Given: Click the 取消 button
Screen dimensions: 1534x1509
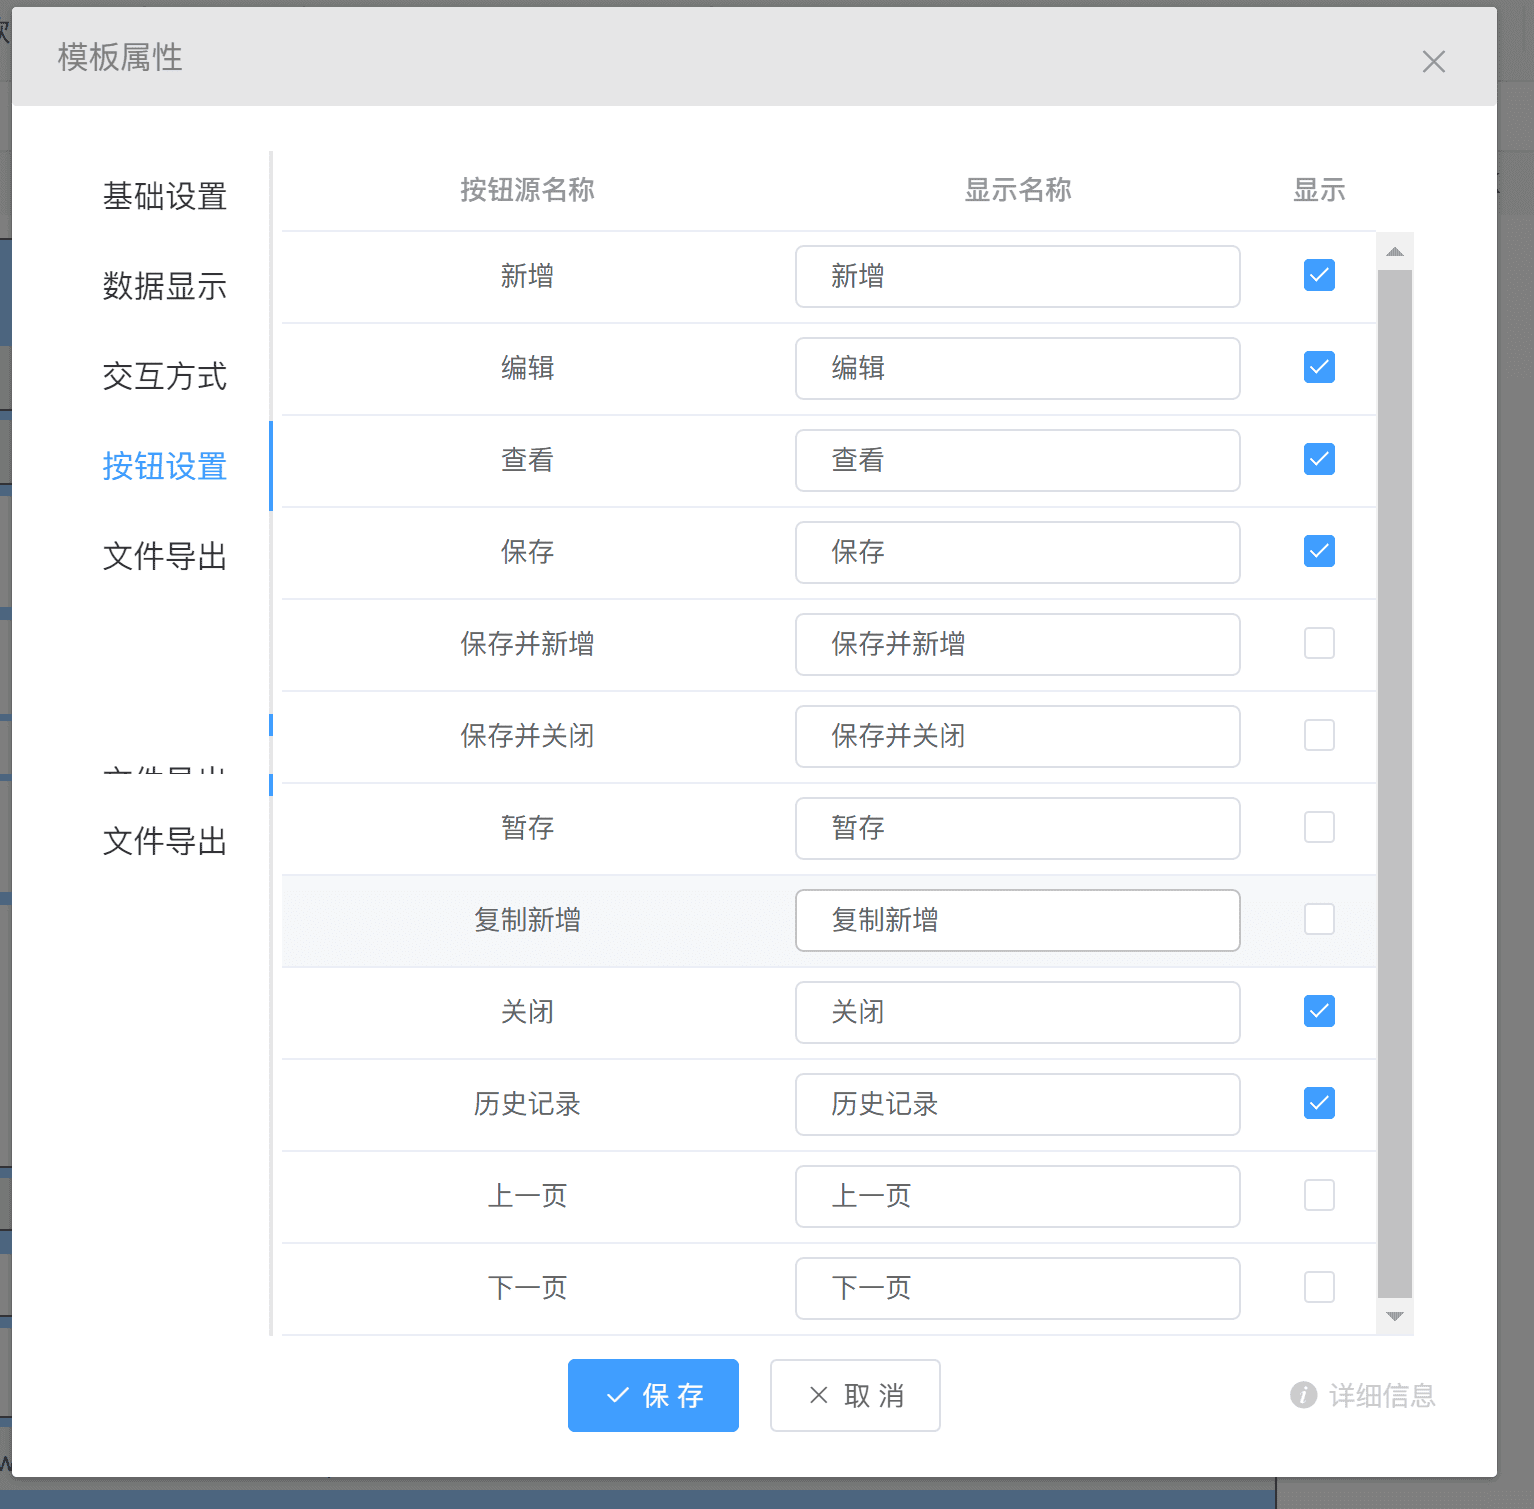Looking at the screenshot, I should pos(855,1395).
